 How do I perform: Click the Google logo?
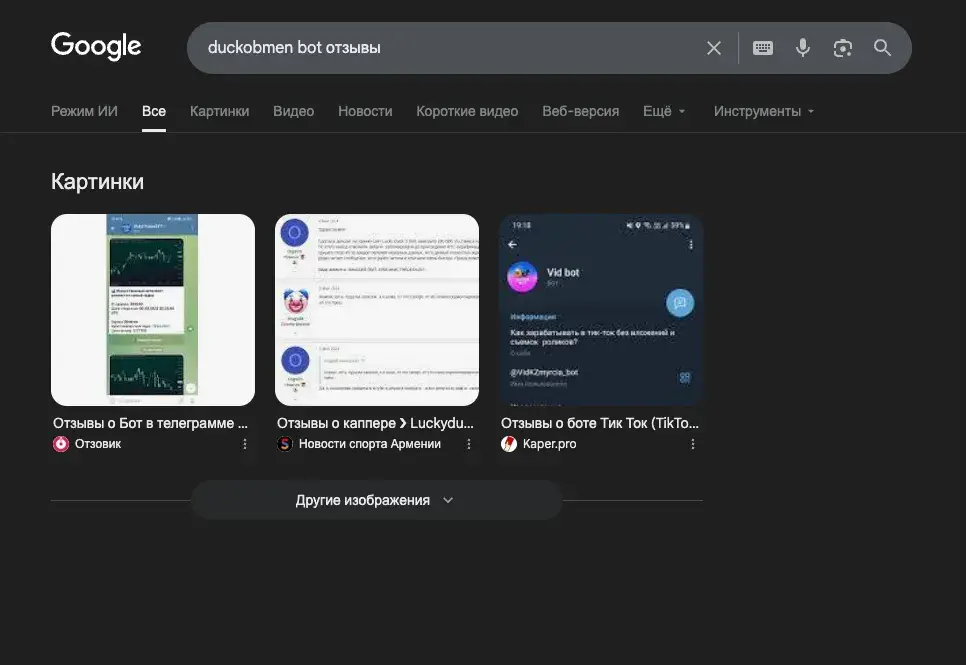click(96, 46)
